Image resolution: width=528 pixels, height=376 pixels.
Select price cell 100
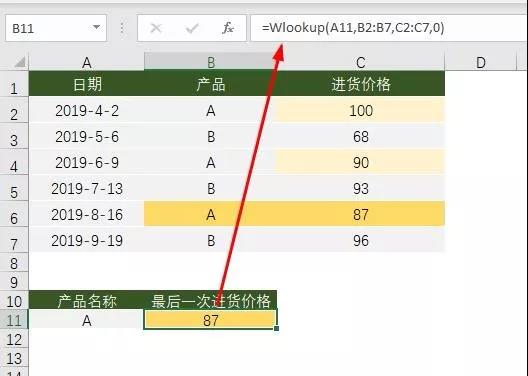pyautogui.click(x=361, y=110)
